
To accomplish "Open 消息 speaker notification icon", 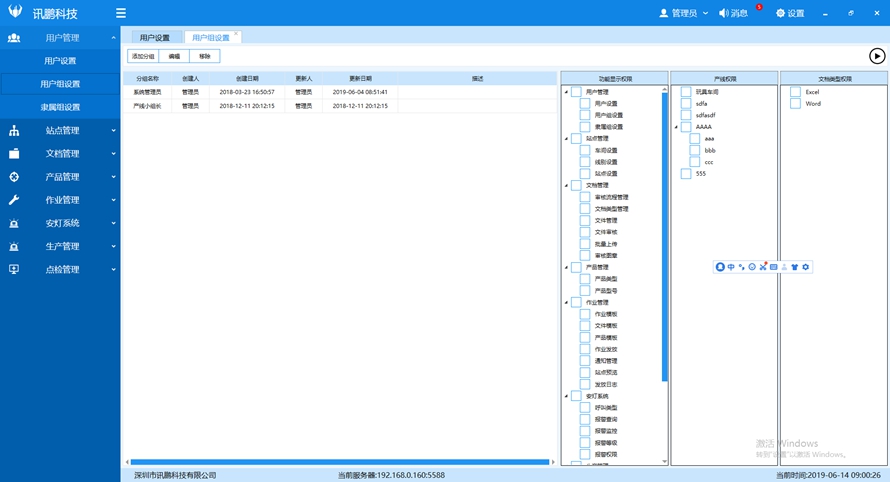I will point(723,13).
